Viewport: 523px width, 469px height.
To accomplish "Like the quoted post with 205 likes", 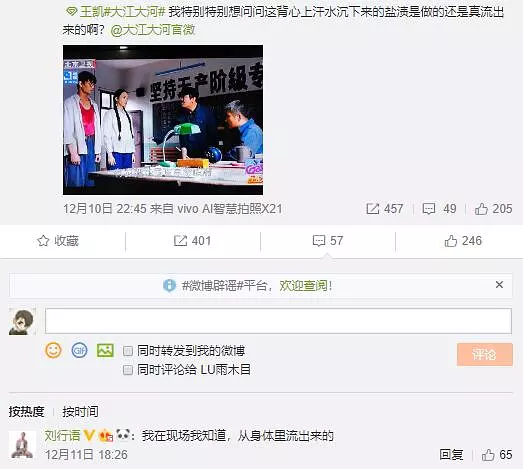I will click(x=493, y=209).
